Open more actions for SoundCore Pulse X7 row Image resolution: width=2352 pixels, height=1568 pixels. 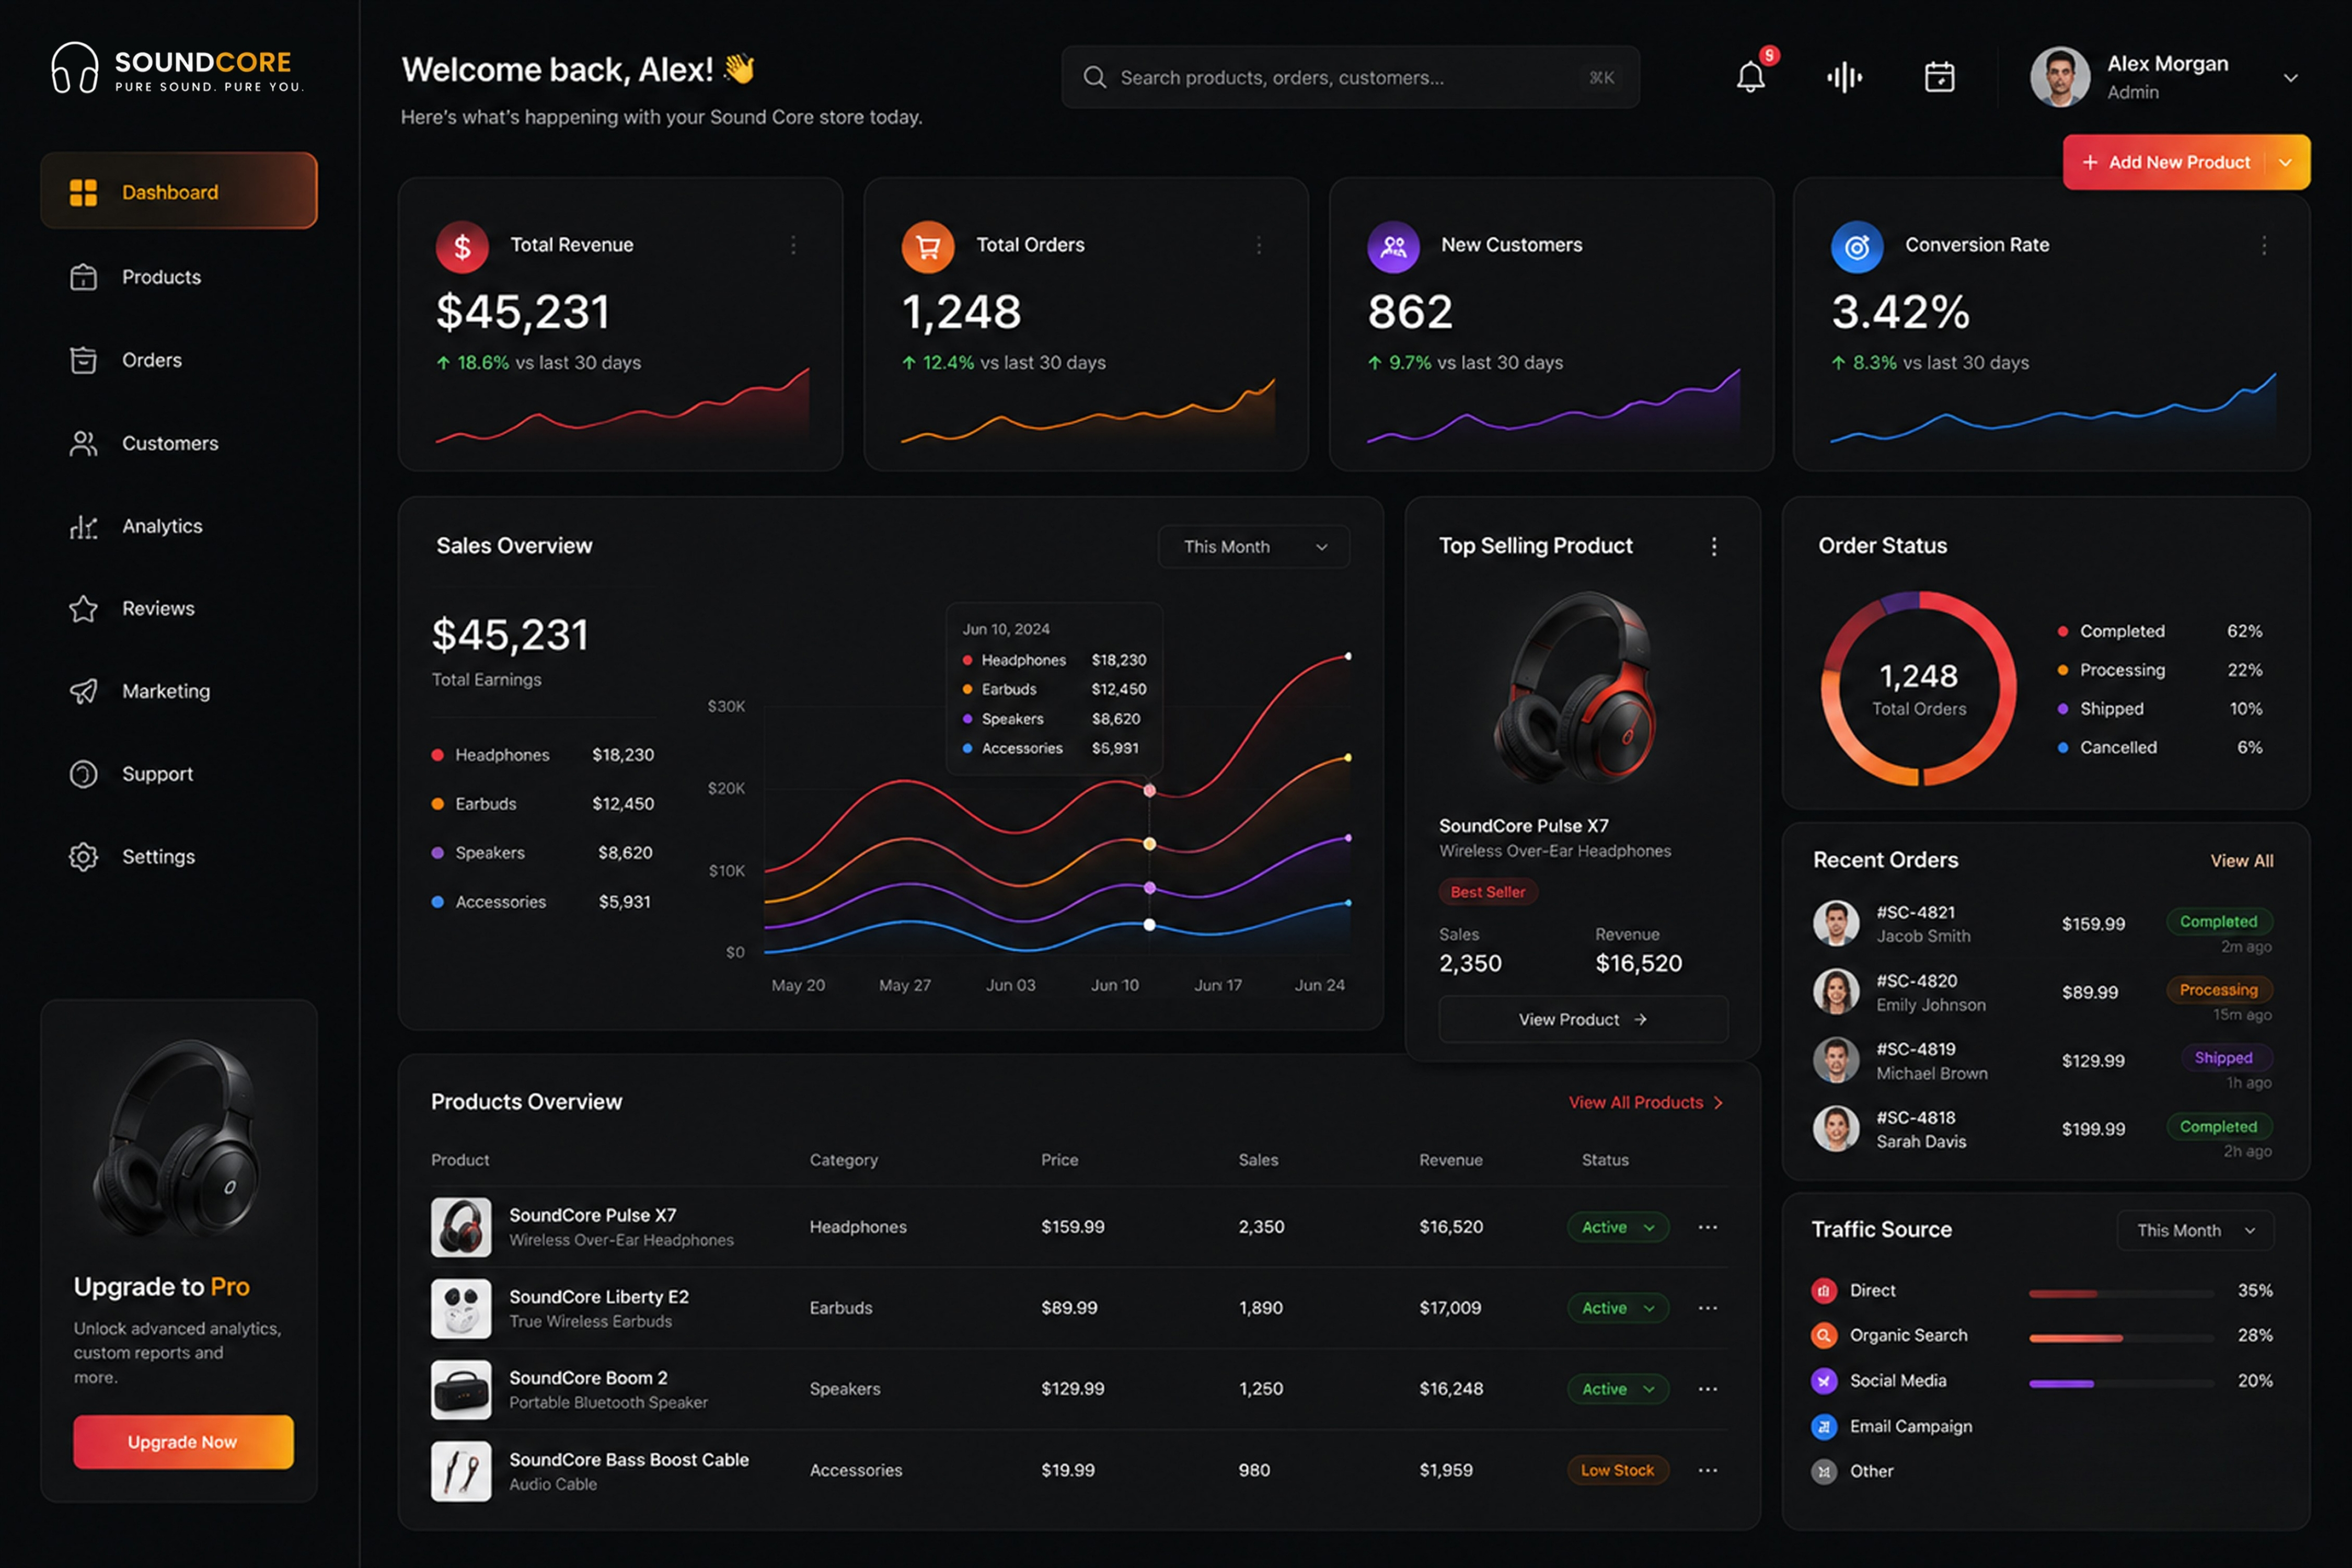[1708, 1227]
